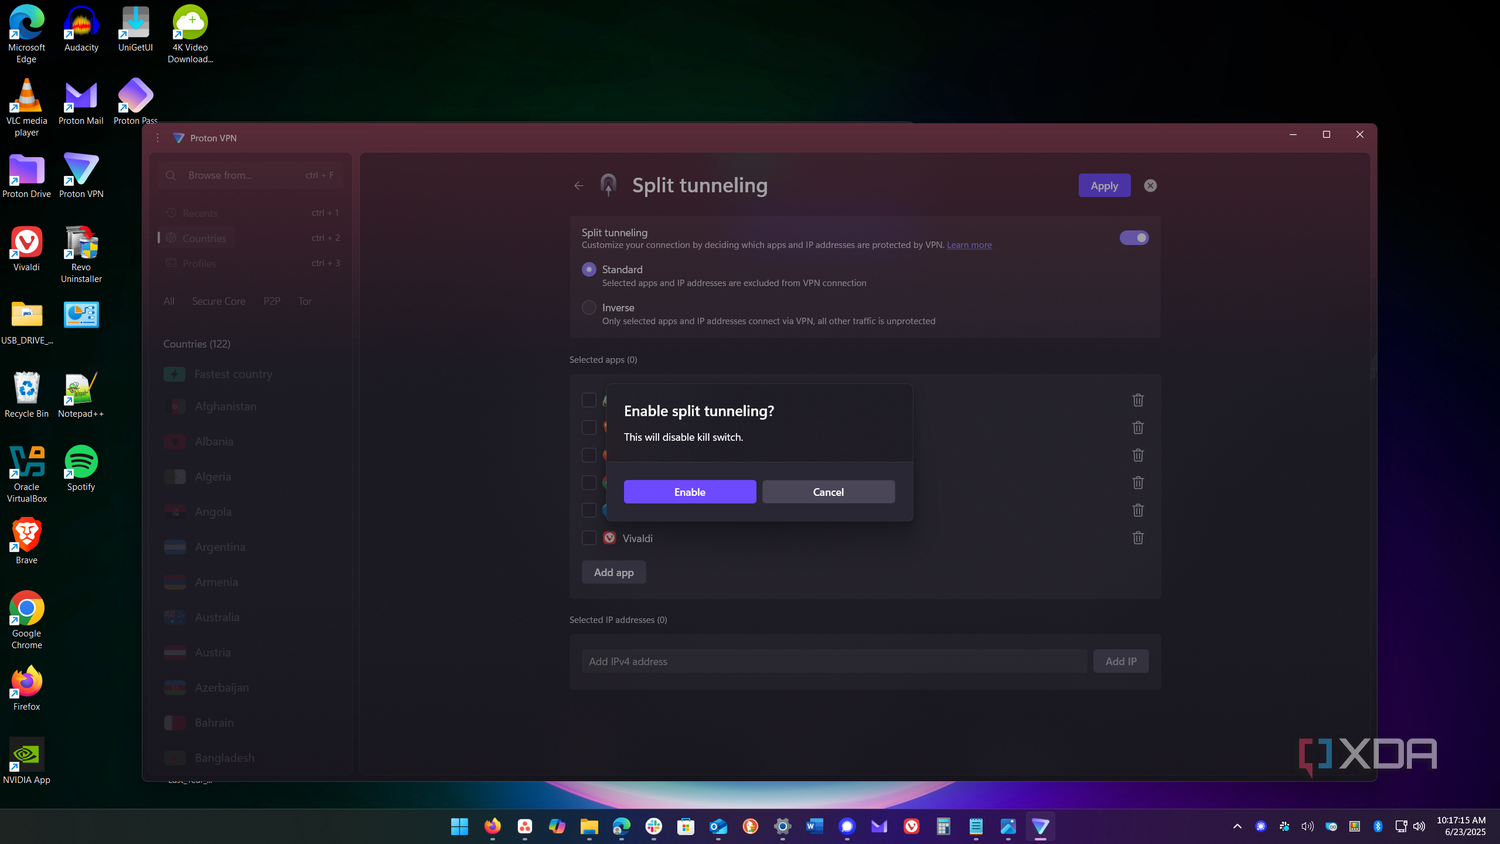
Task: Open the Learn more link
Action: (969, 245)
